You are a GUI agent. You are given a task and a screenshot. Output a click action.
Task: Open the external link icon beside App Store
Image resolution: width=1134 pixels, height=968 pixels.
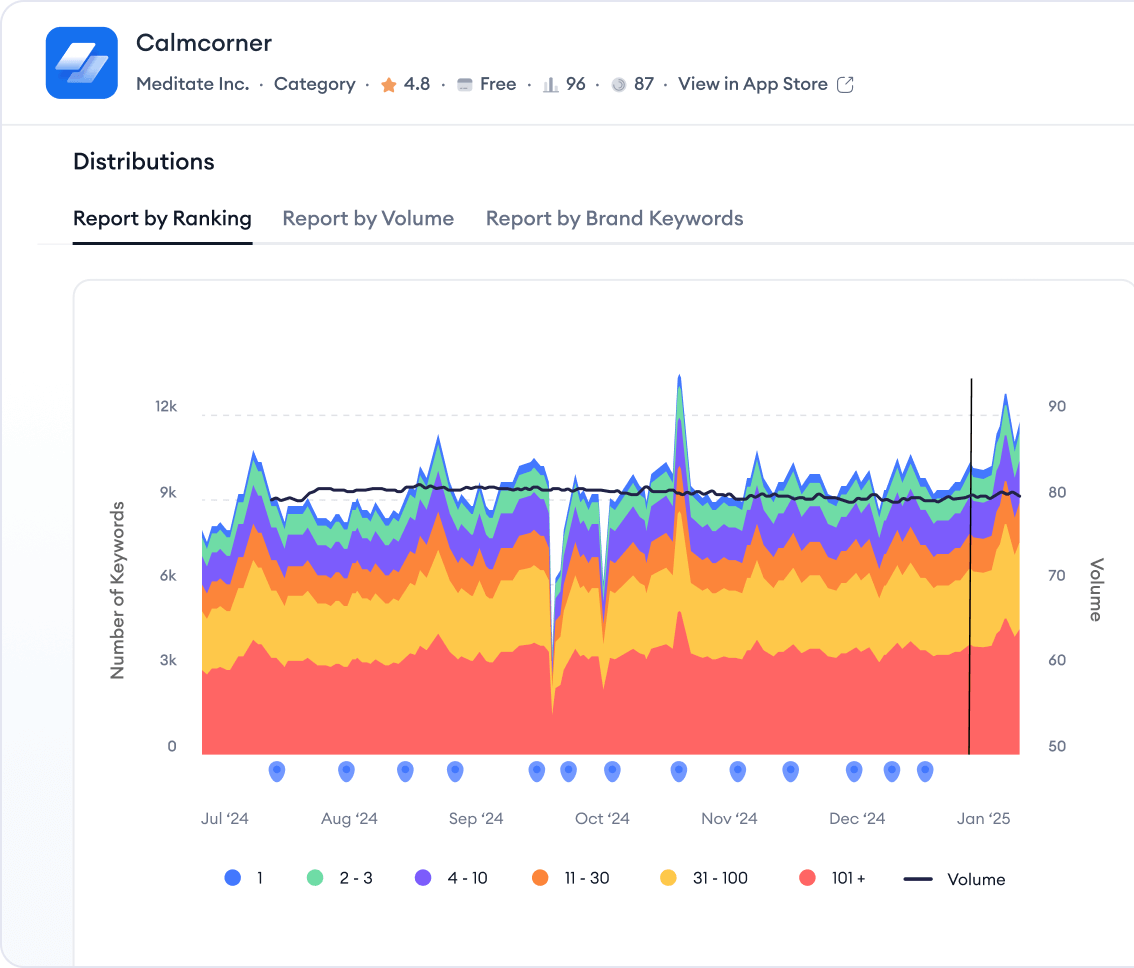pyautogui.click(x=845, y=85)
